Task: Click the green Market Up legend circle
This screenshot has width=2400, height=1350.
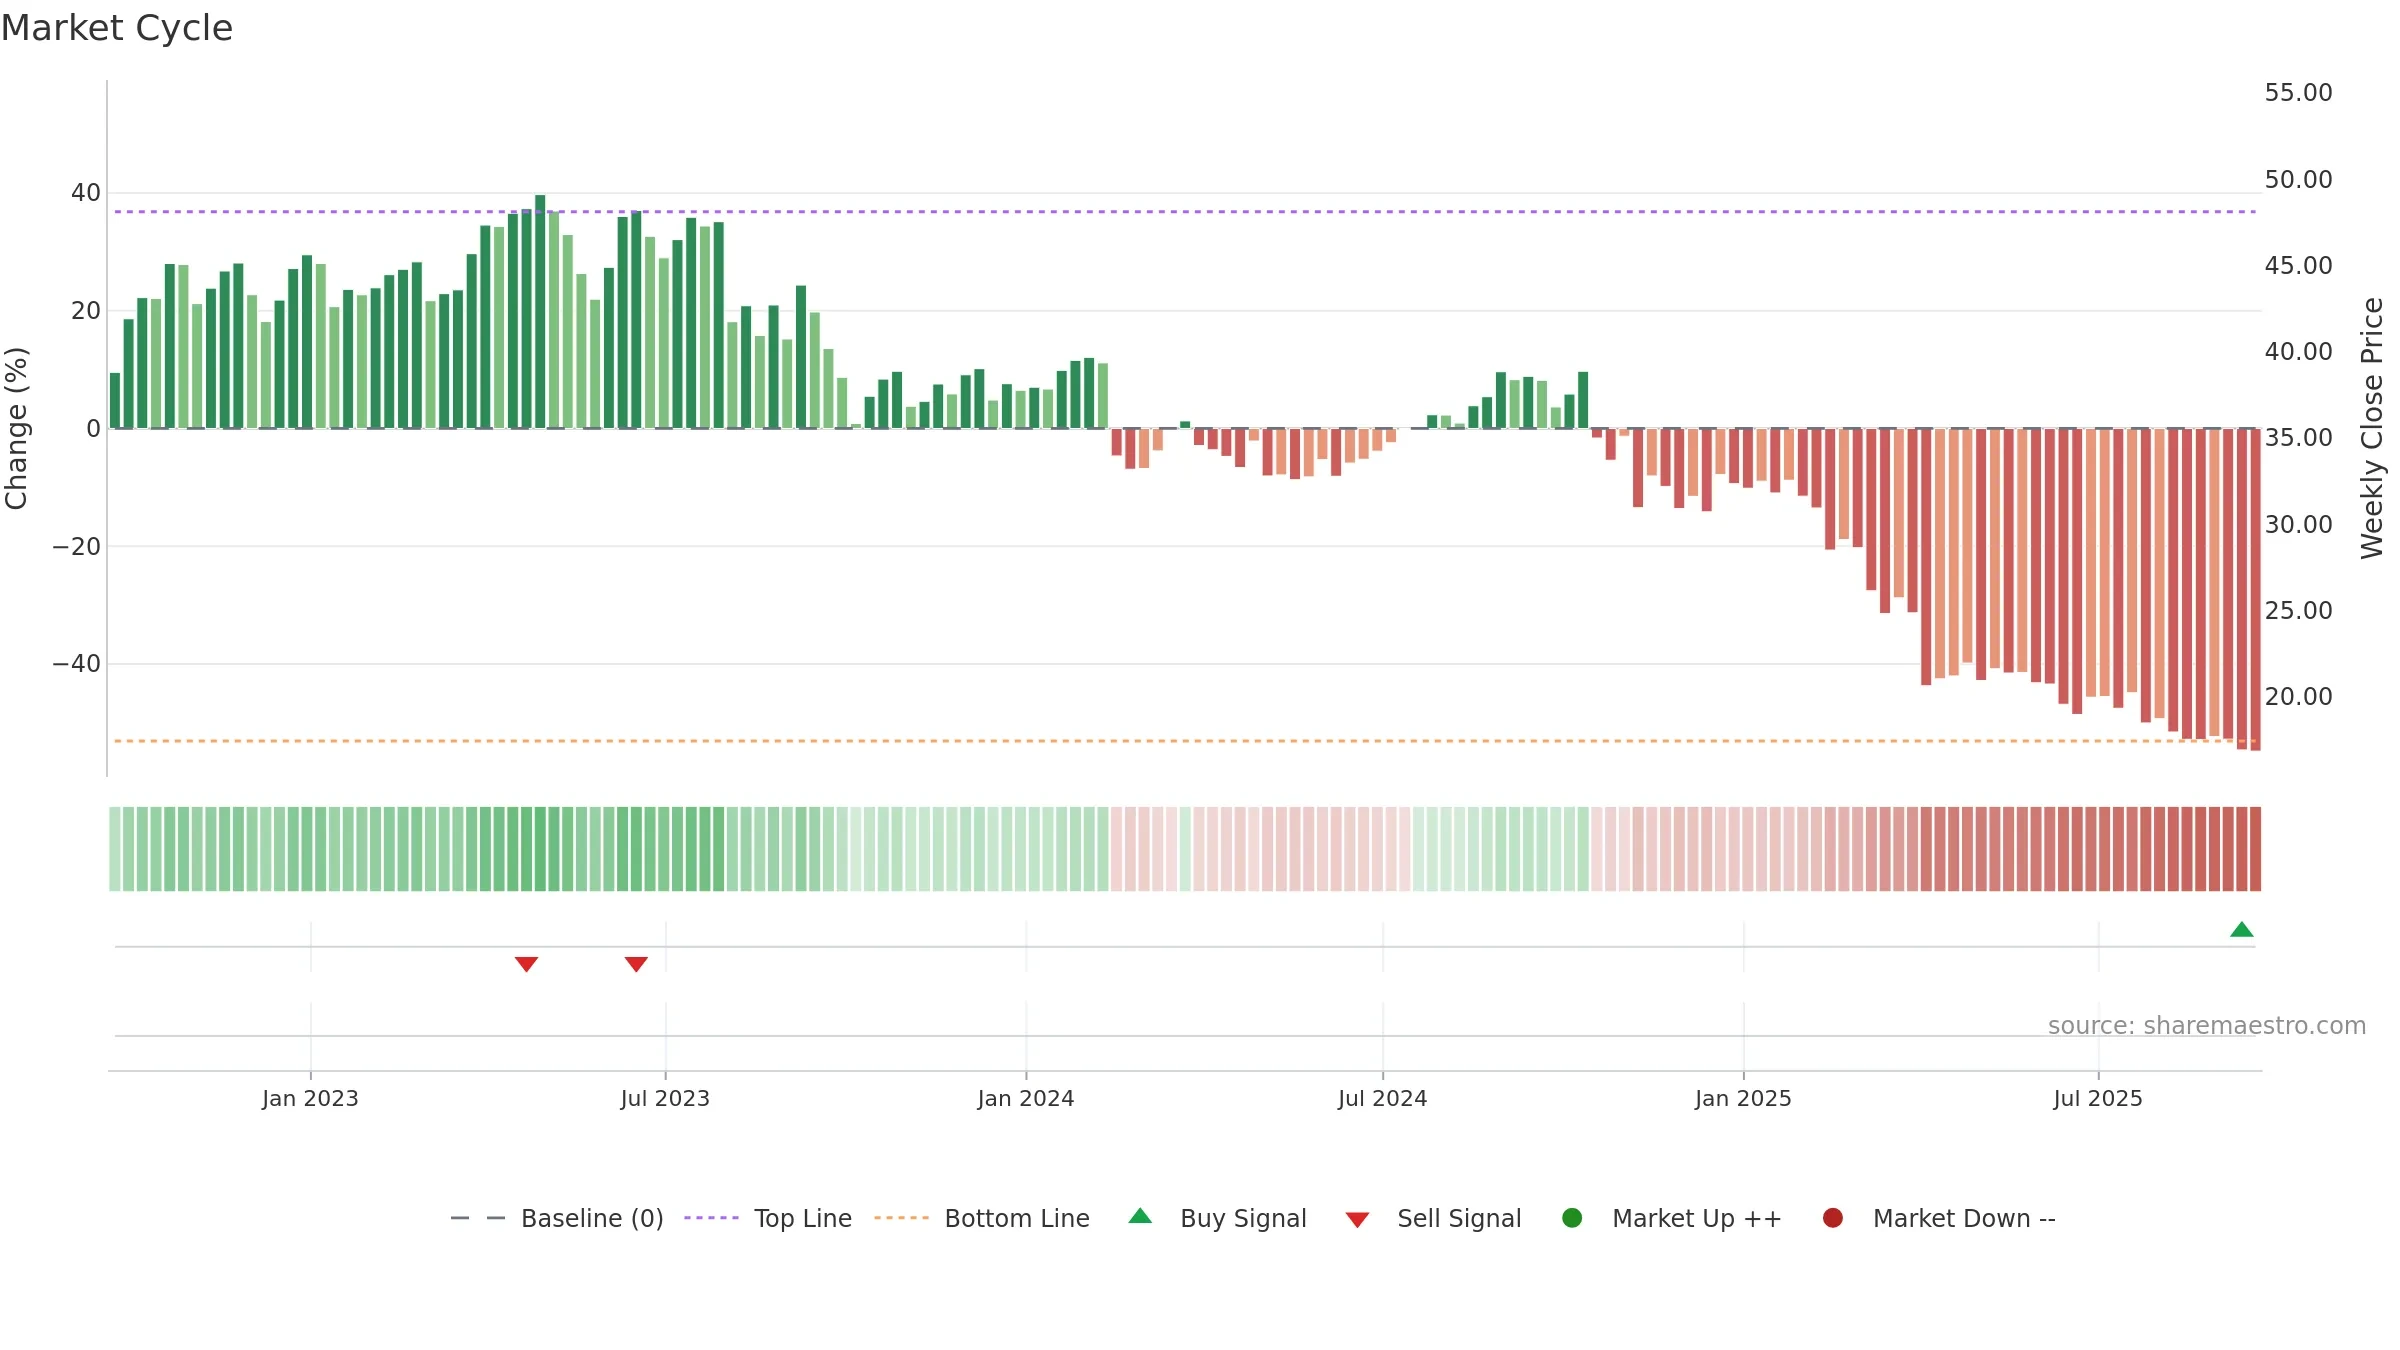Action: 1572,1218
